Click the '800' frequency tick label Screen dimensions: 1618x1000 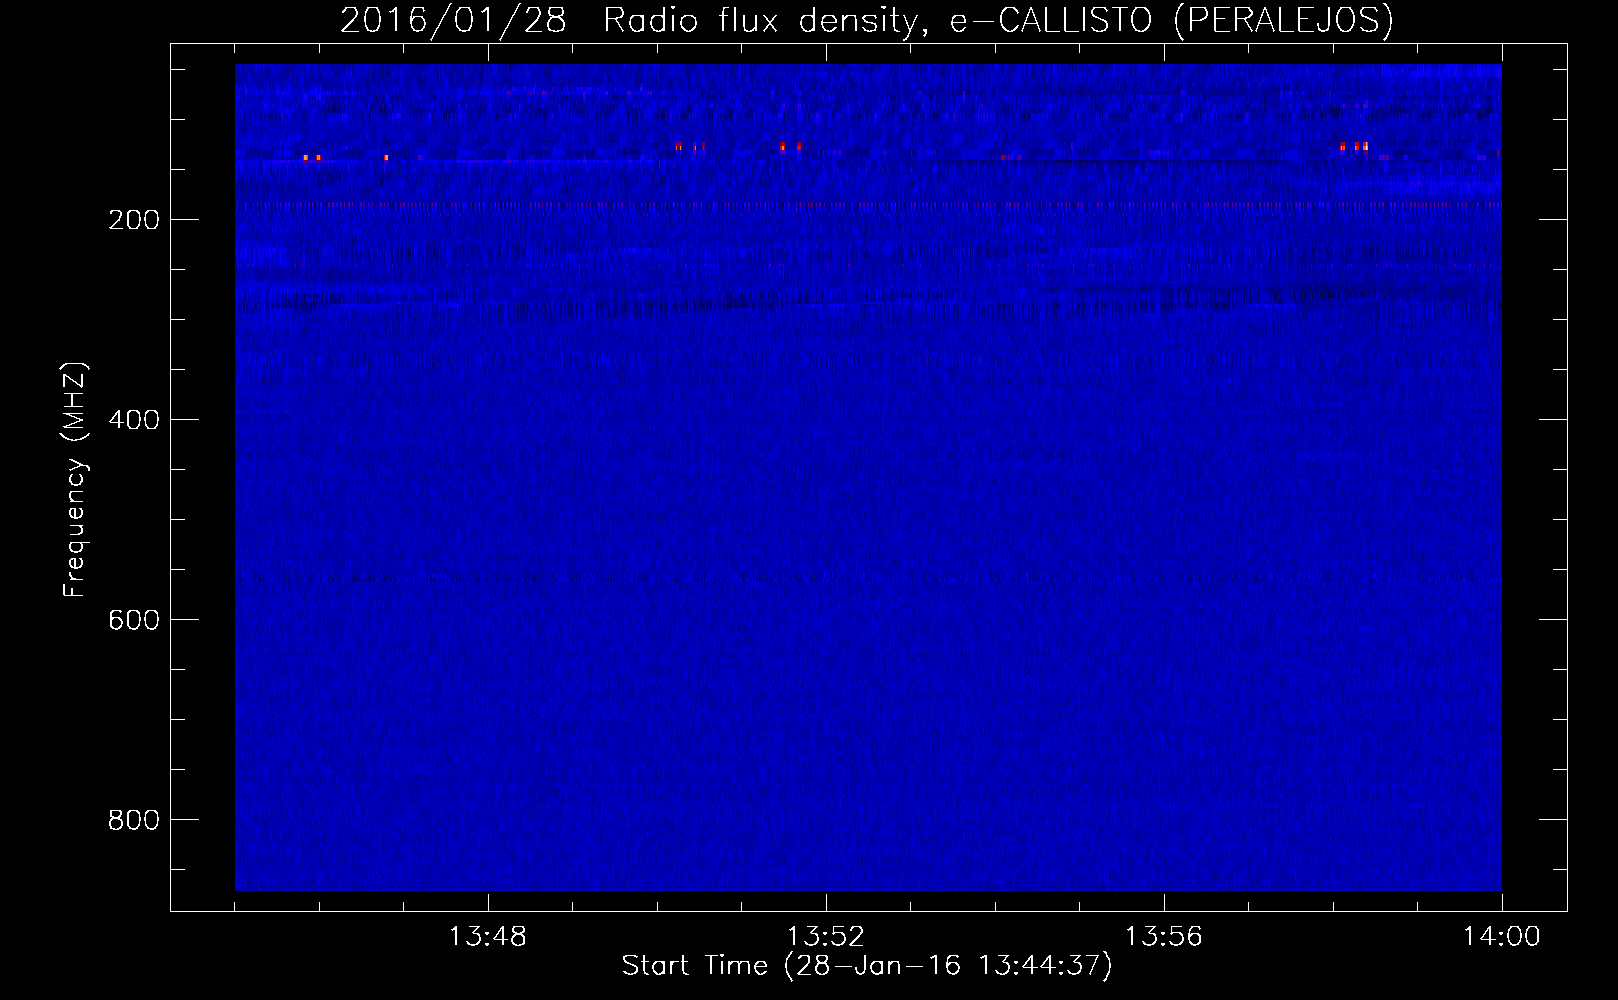point(132,819)
